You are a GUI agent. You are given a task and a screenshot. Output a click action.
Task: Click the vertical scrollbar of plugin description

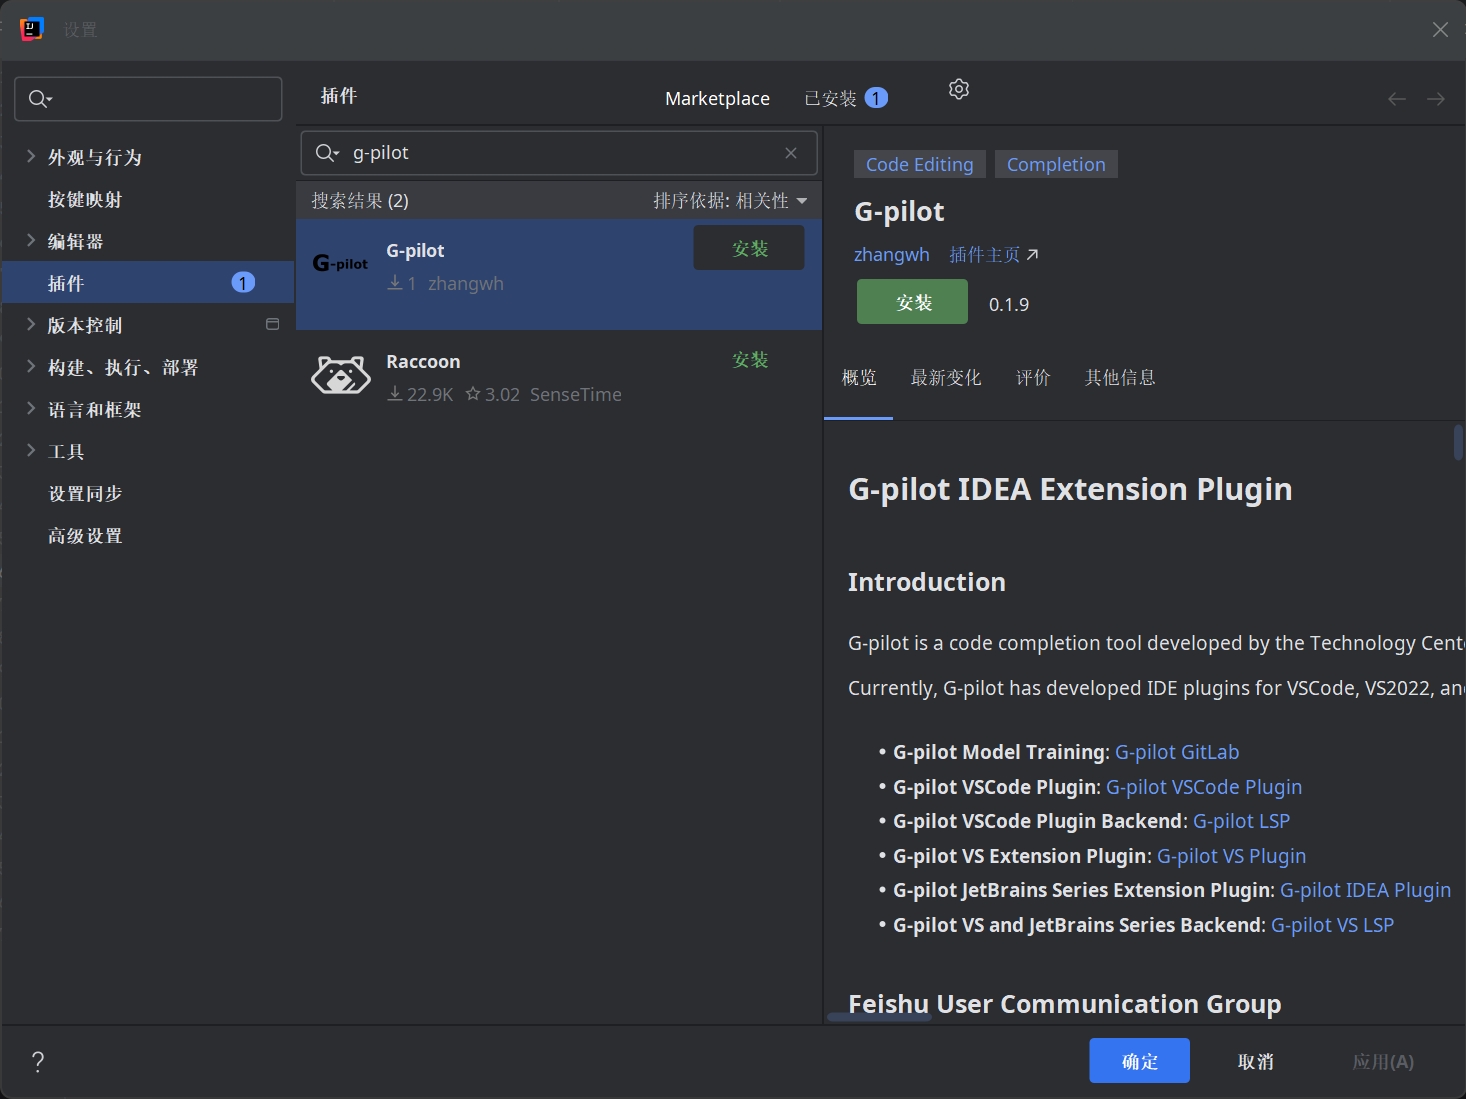1458,442
